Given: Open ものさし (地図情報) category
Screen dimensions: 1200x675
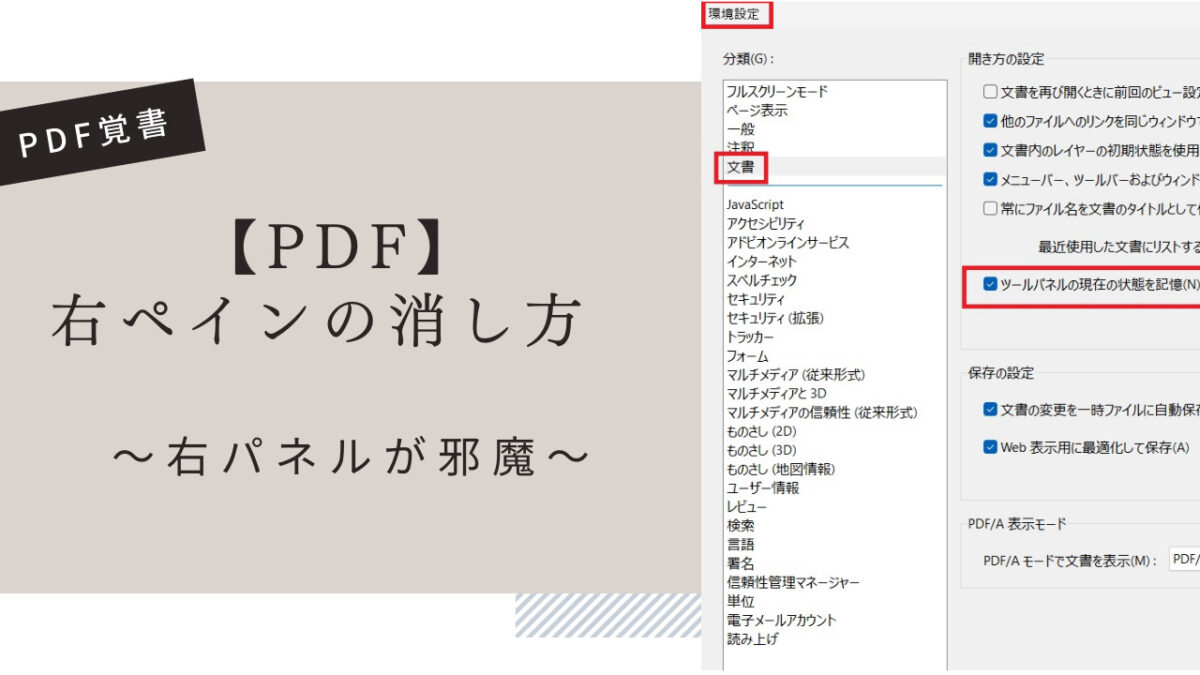Looking at the screenshot, I should click(x=780, y=469).
